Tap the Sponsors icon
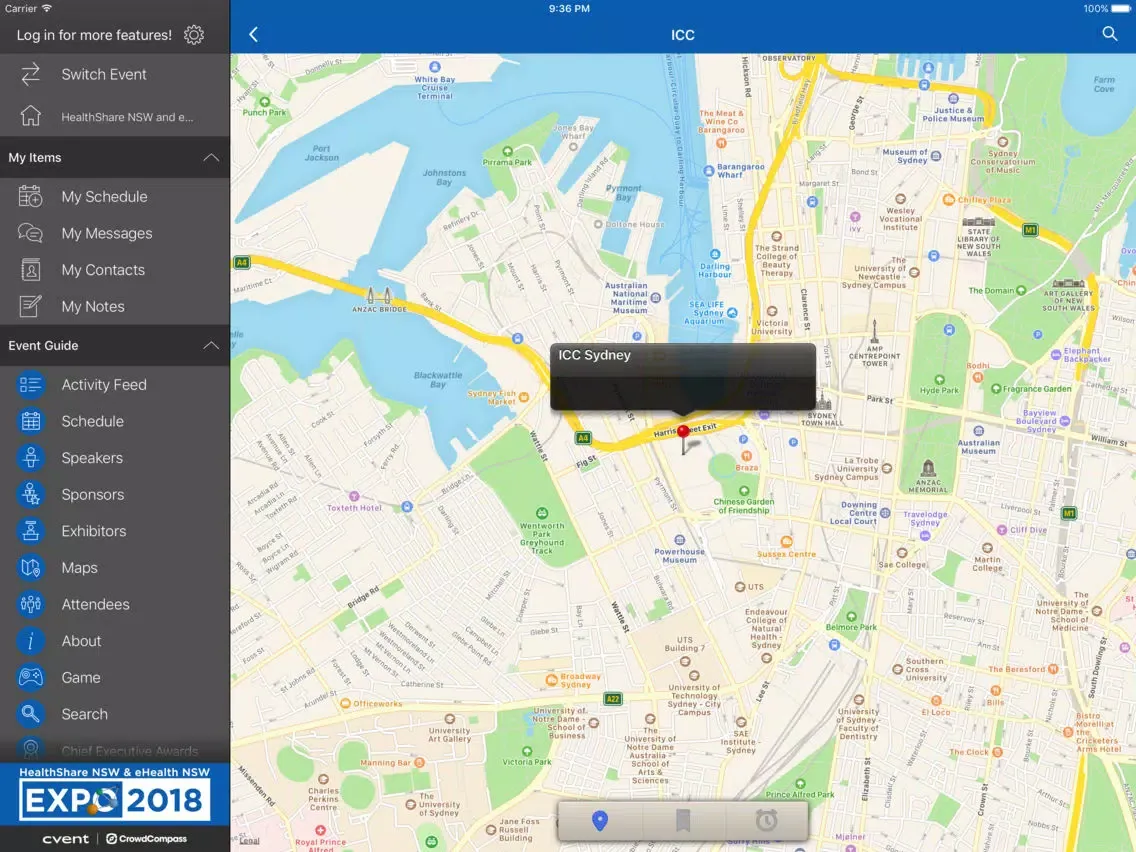Viewport: 1136px width, 852px height. point(30,494)
